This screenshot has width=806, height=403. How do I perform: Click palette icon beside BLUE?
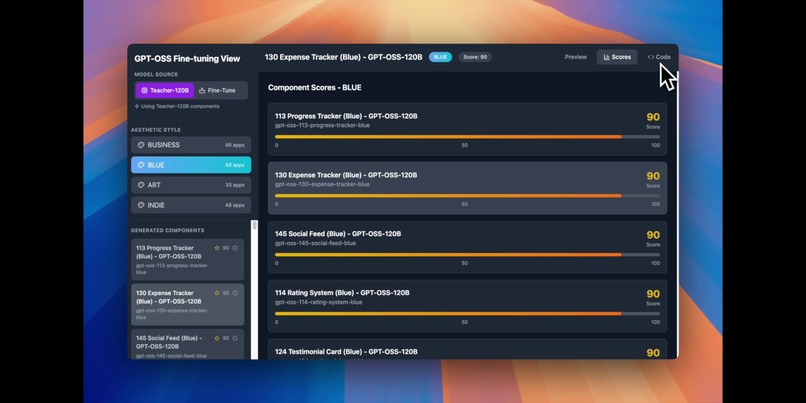tap(141, 165)
